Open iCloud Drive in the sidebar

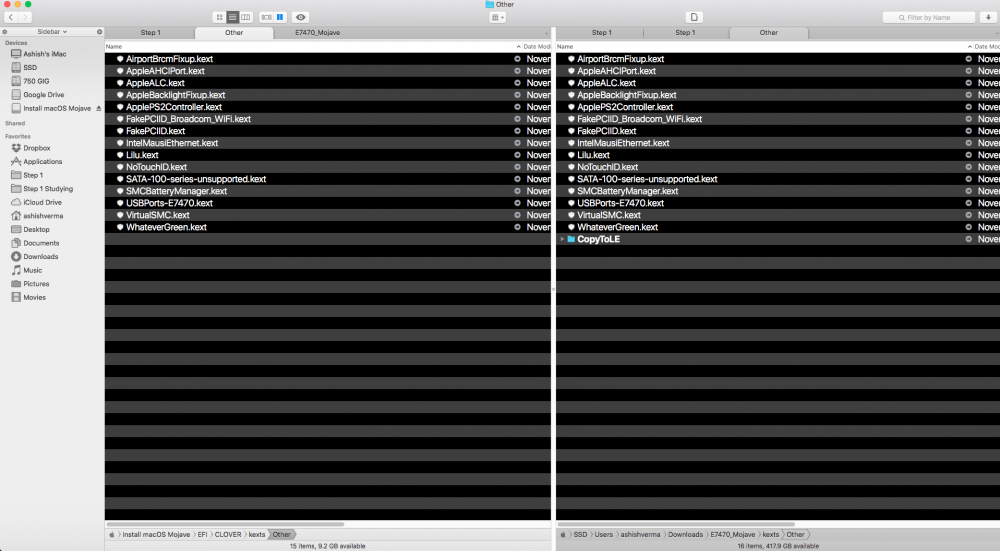[x=41, y=202]
